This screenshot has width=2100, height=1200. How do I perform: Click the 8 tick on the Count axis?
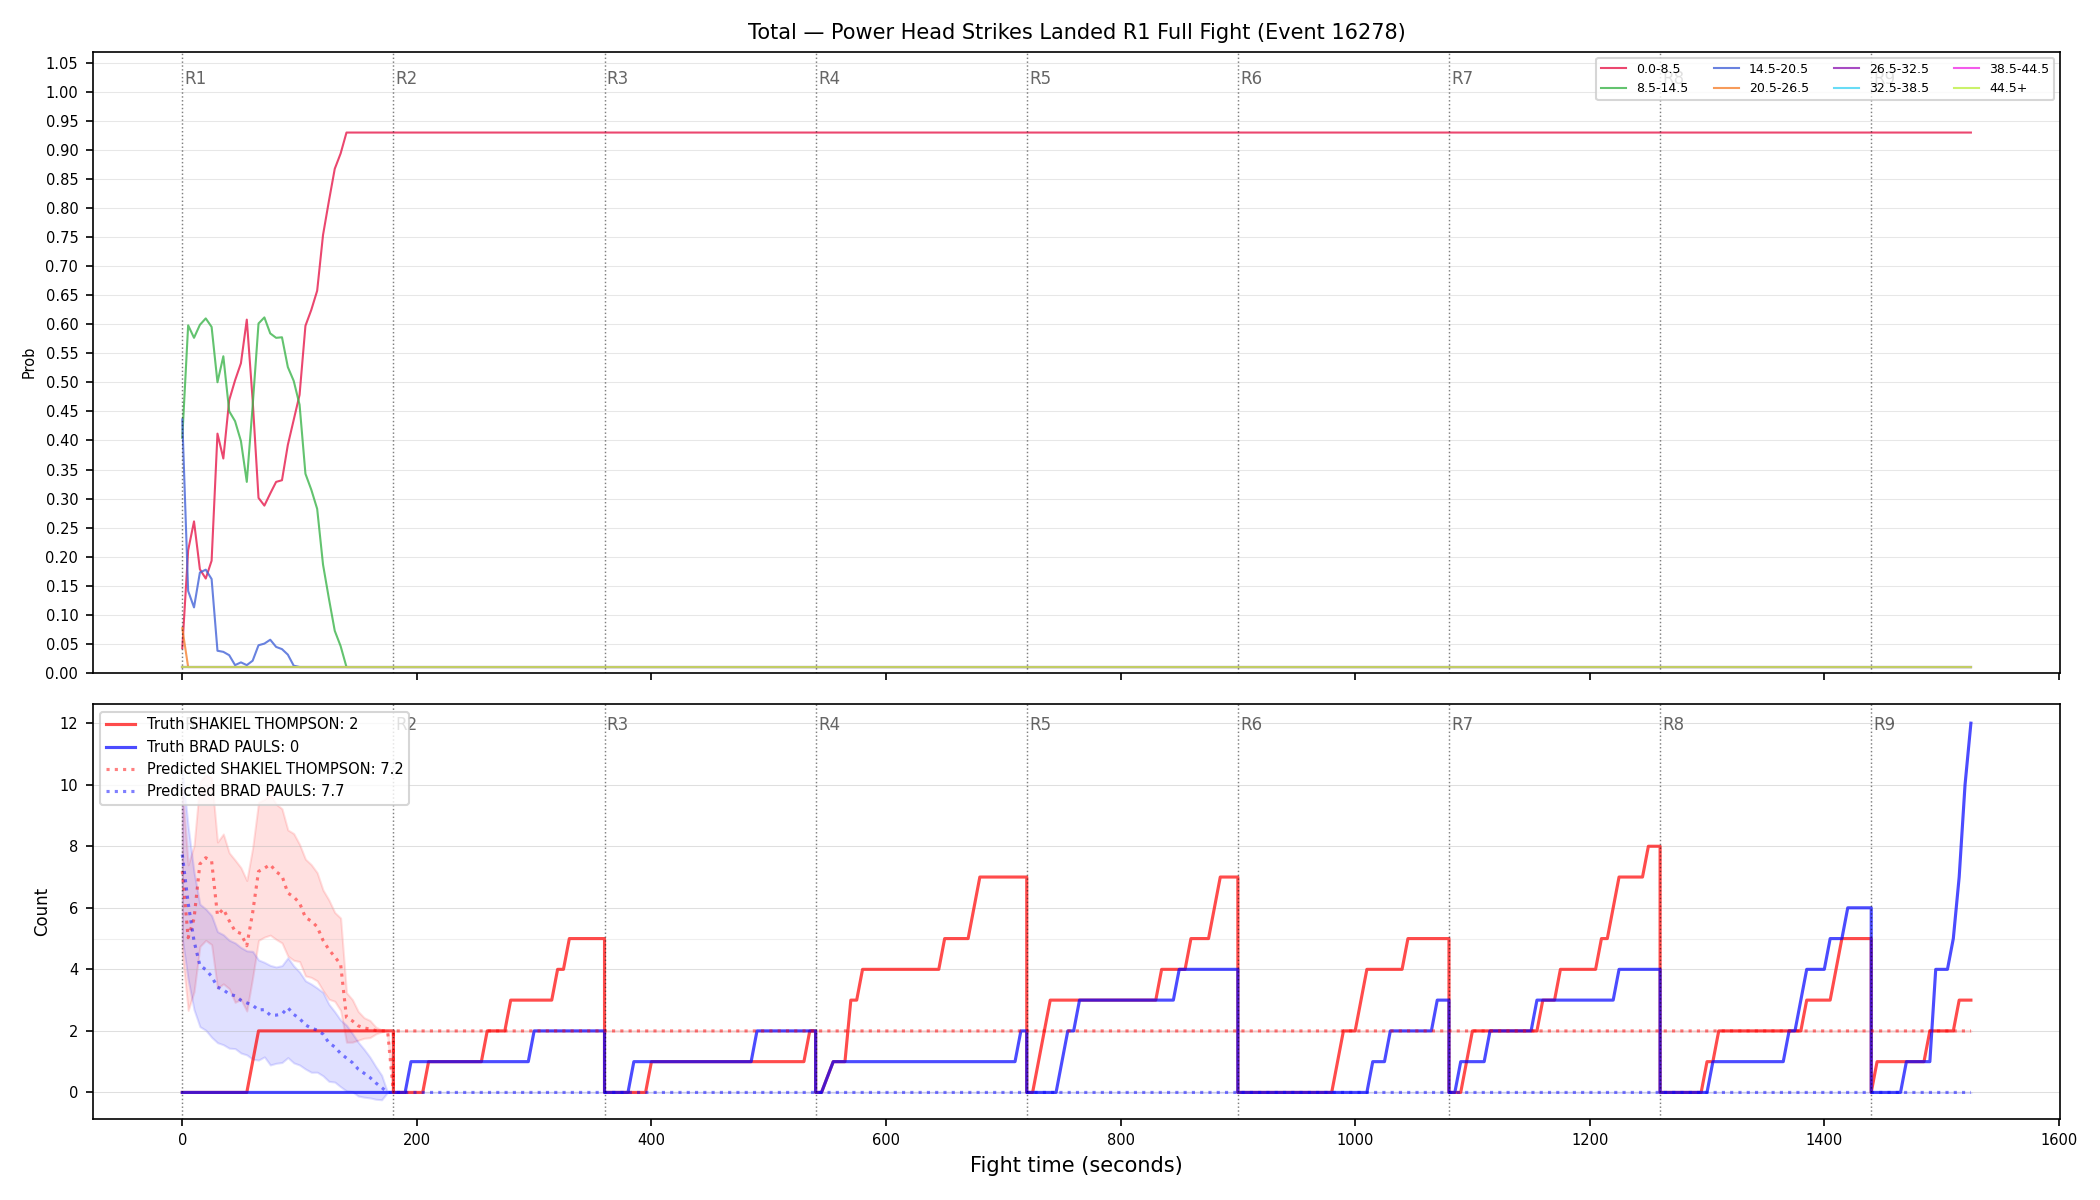point(73,847)
